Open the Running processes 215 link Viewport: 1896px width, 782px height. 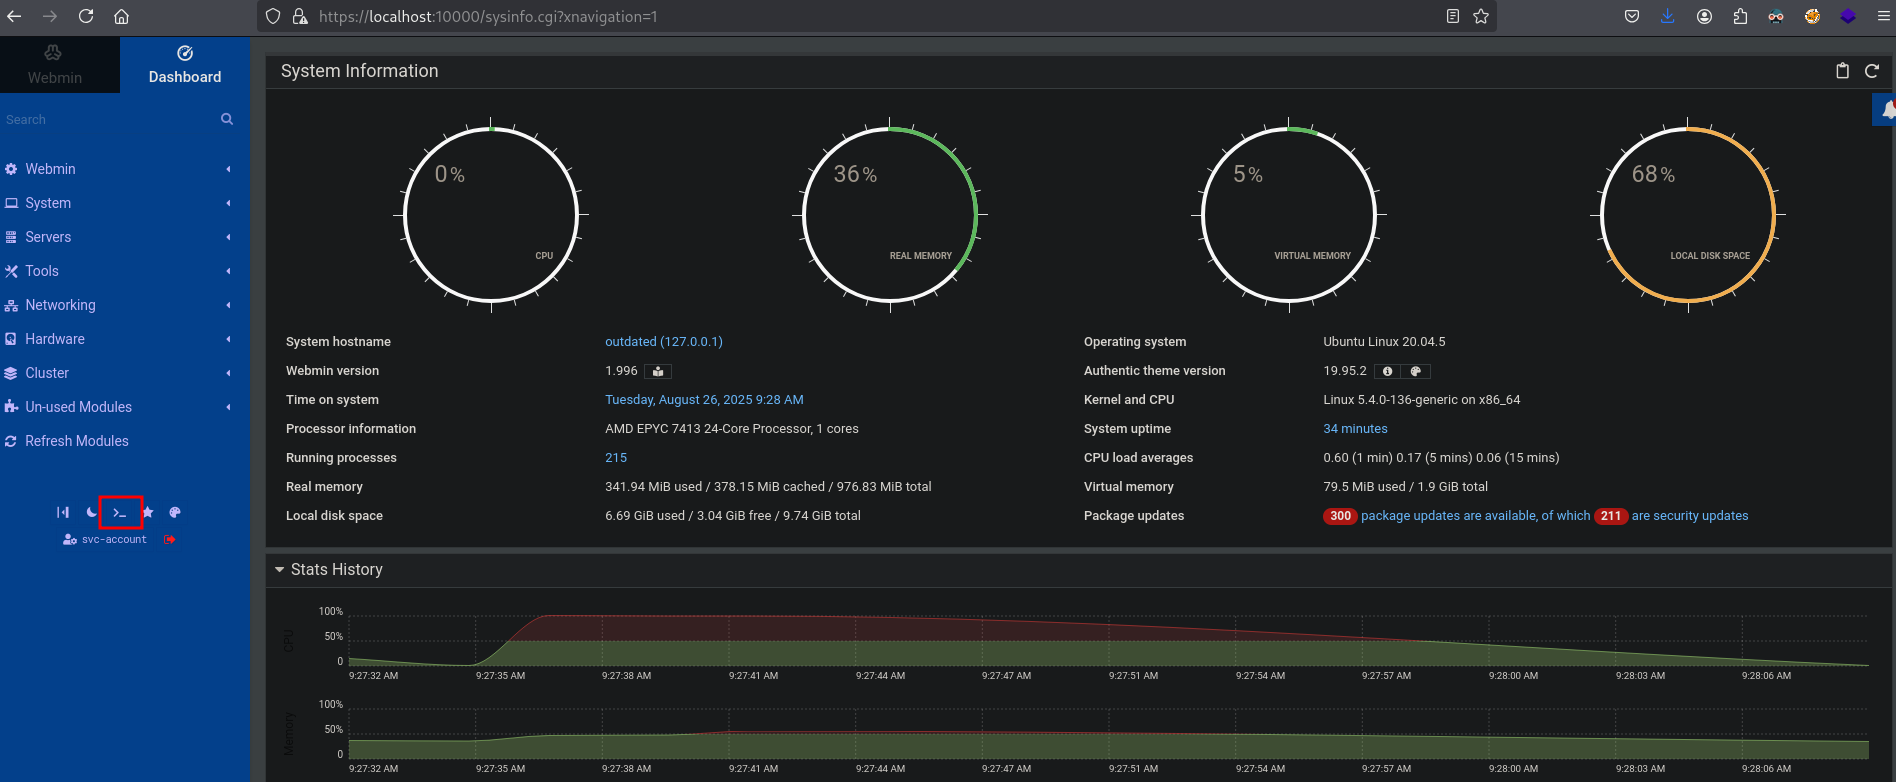616,458
